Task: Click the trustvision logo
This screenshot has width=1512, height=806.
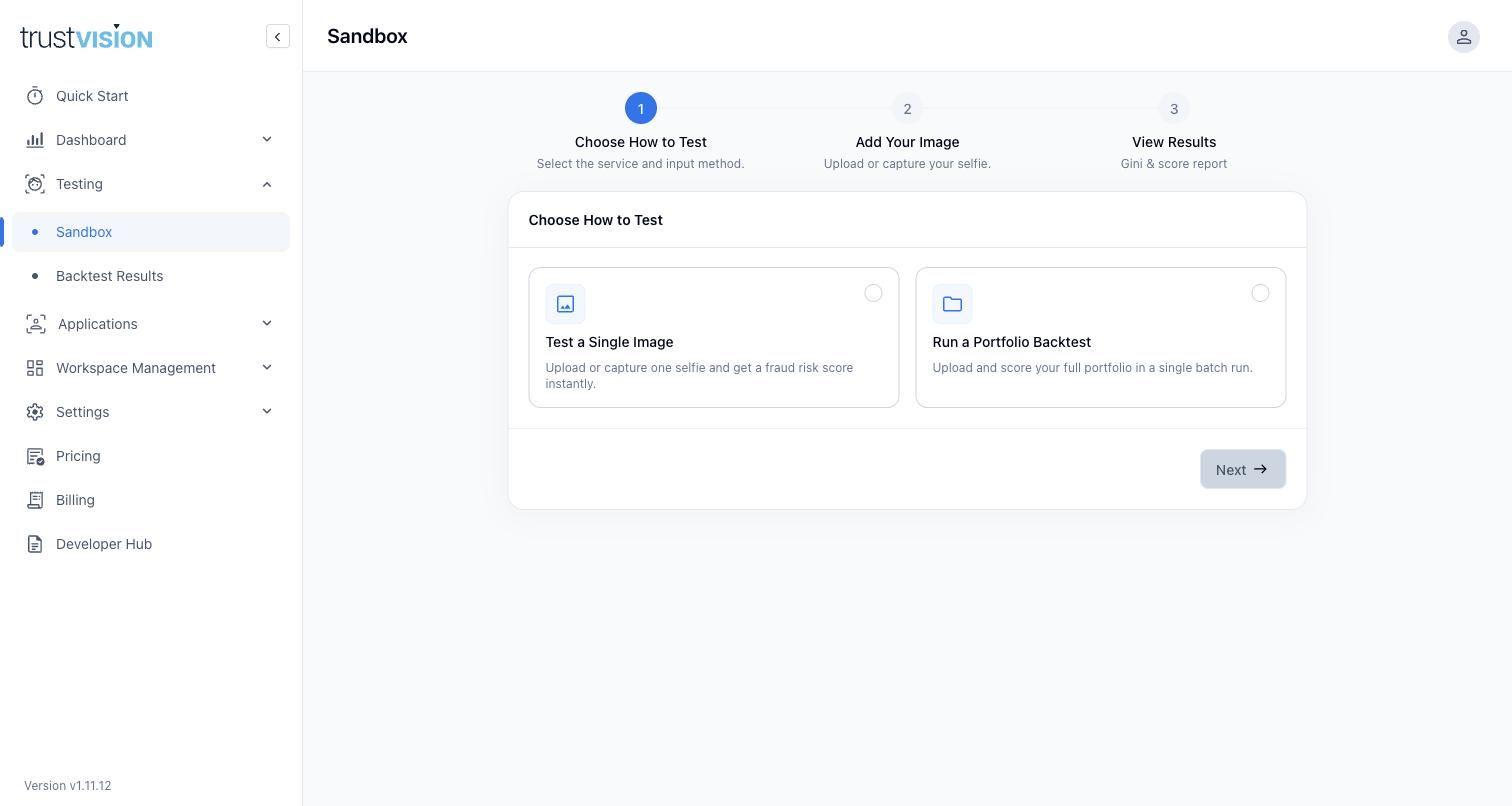Action: pos(86,37)
